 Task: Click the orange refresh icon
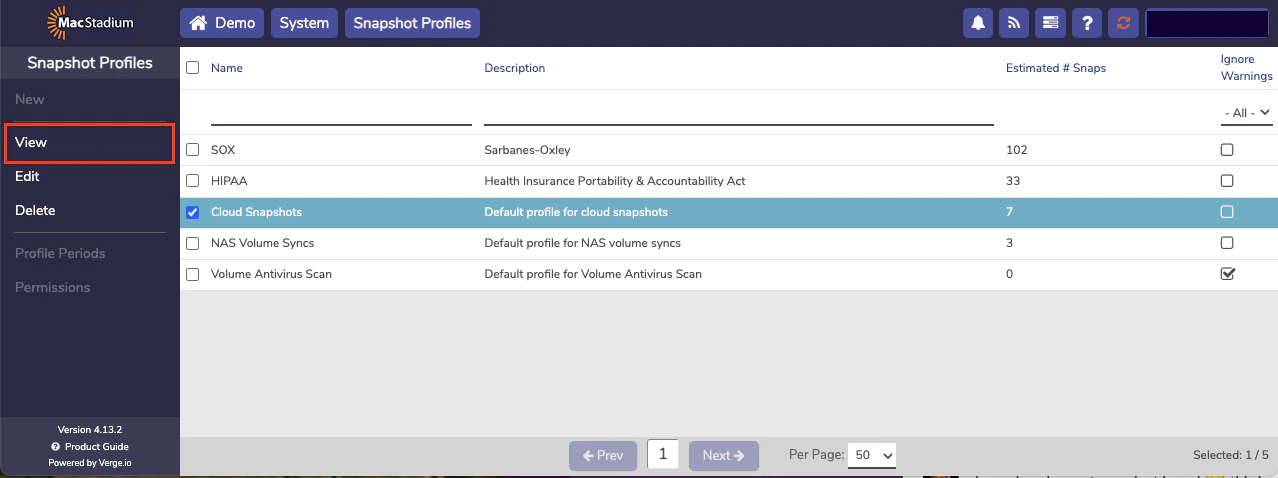[1123, 23]
